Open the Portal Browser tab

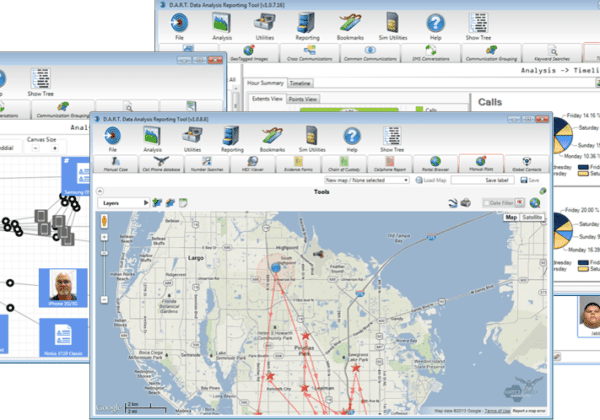[435, 164]
